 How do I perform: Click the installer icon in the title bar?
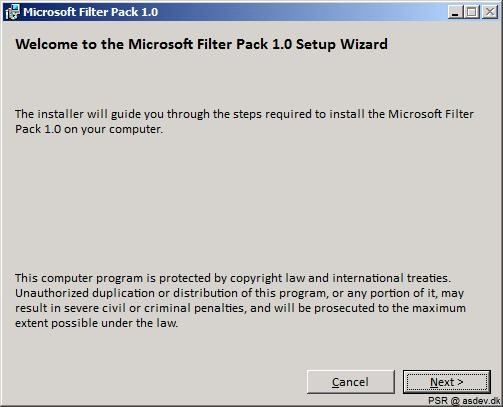pyautogui.click(x=13, y=12)
